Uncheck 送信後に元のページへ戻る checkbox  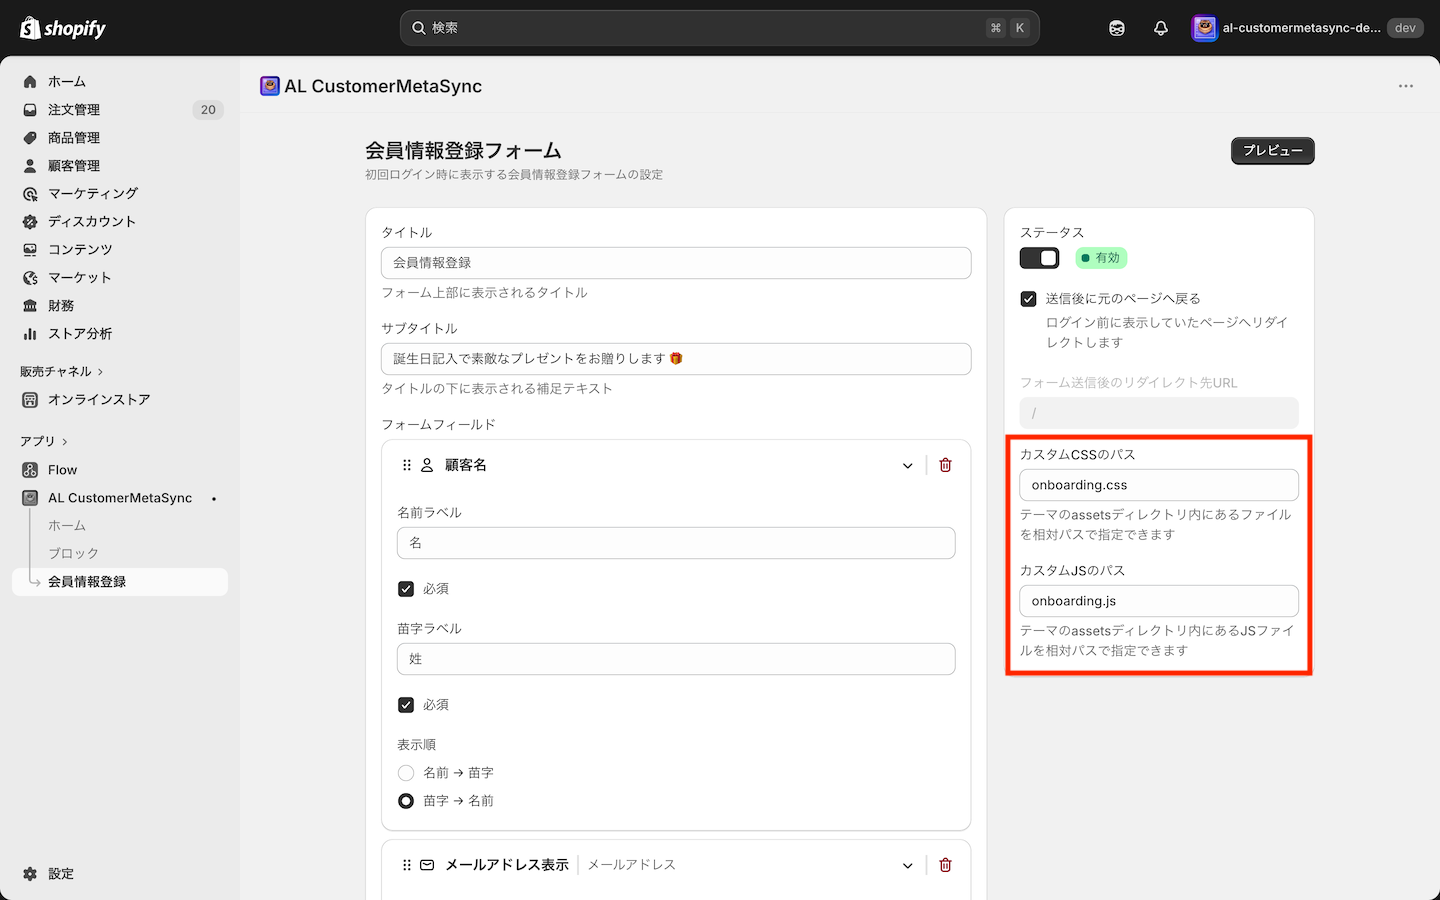[x=1028, y=299]
